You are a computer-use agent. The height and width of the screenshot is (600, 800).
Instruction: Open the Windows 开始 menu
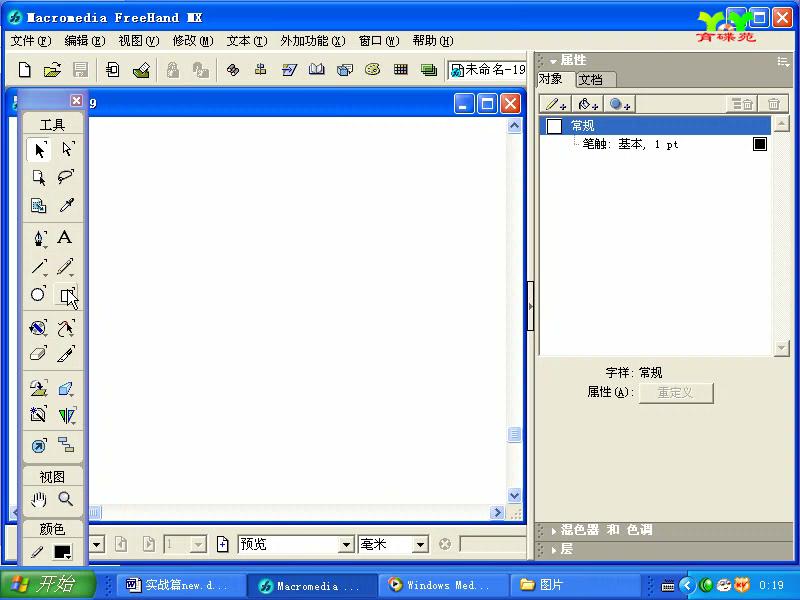point(47,584)
